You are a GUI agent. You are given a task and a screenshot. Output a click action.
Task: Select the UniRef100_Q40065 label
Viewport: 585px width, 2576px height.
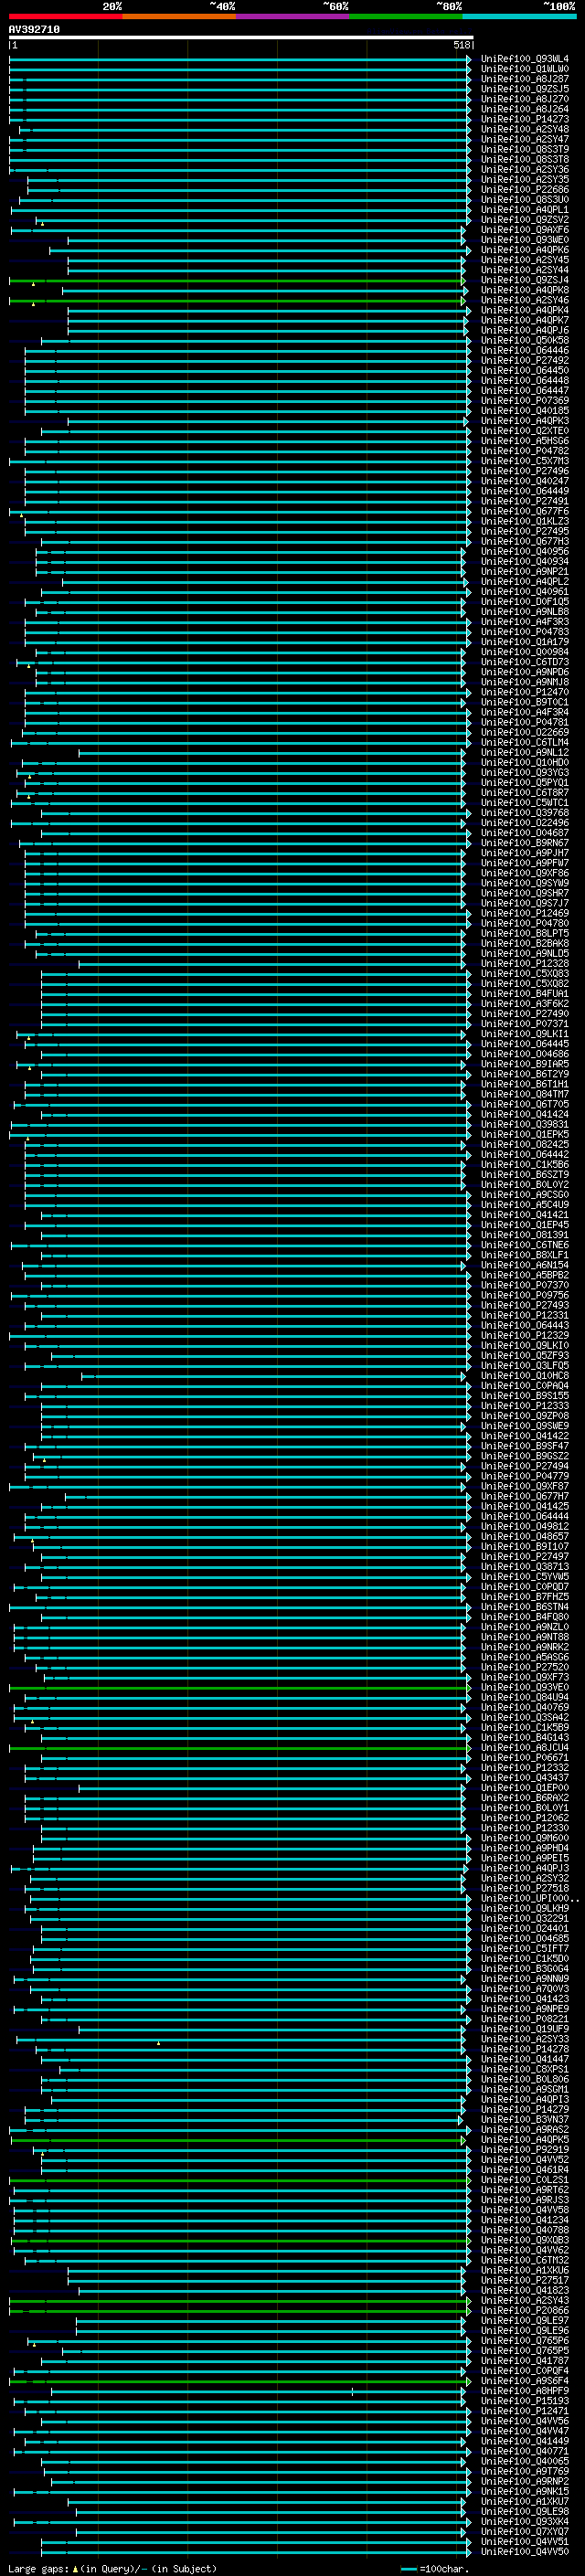coord(524,2461)
